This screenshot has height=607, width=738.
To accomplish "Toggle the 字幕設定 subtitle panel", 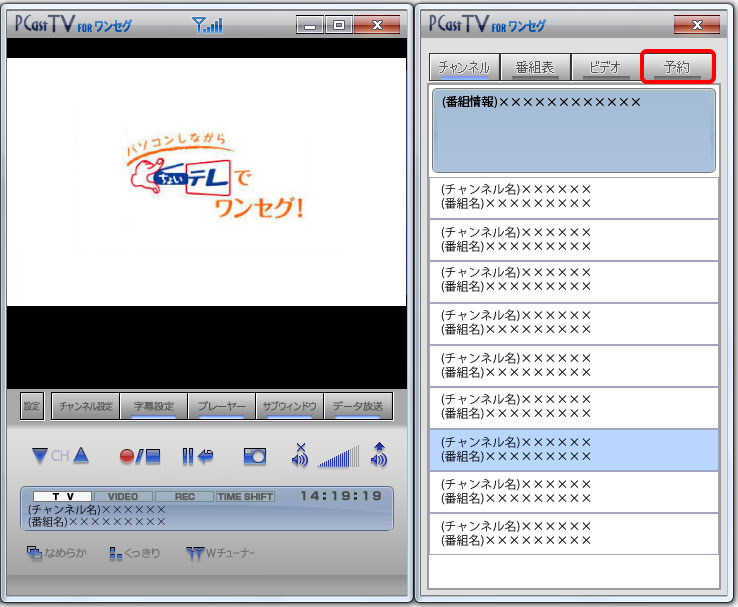I will coord(154,406).
